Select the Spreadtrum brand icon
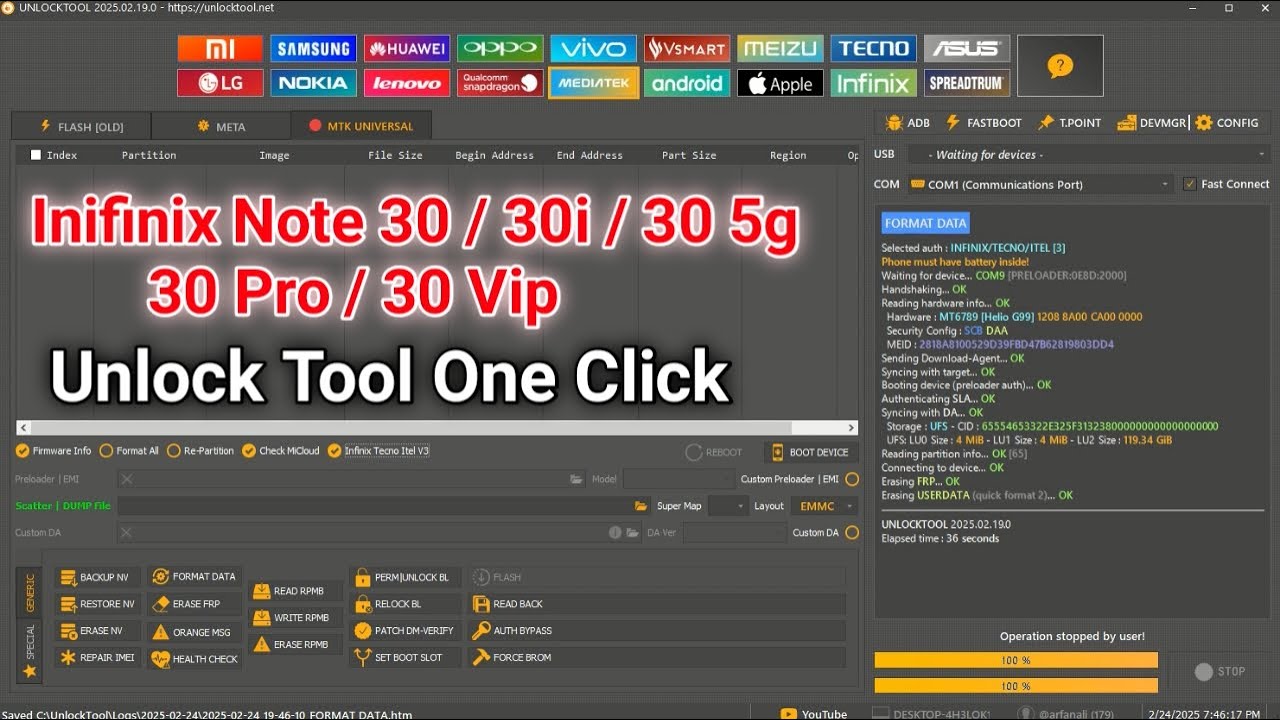Image resolution: width=1280 pixels, height=720 pixels. 967,83
